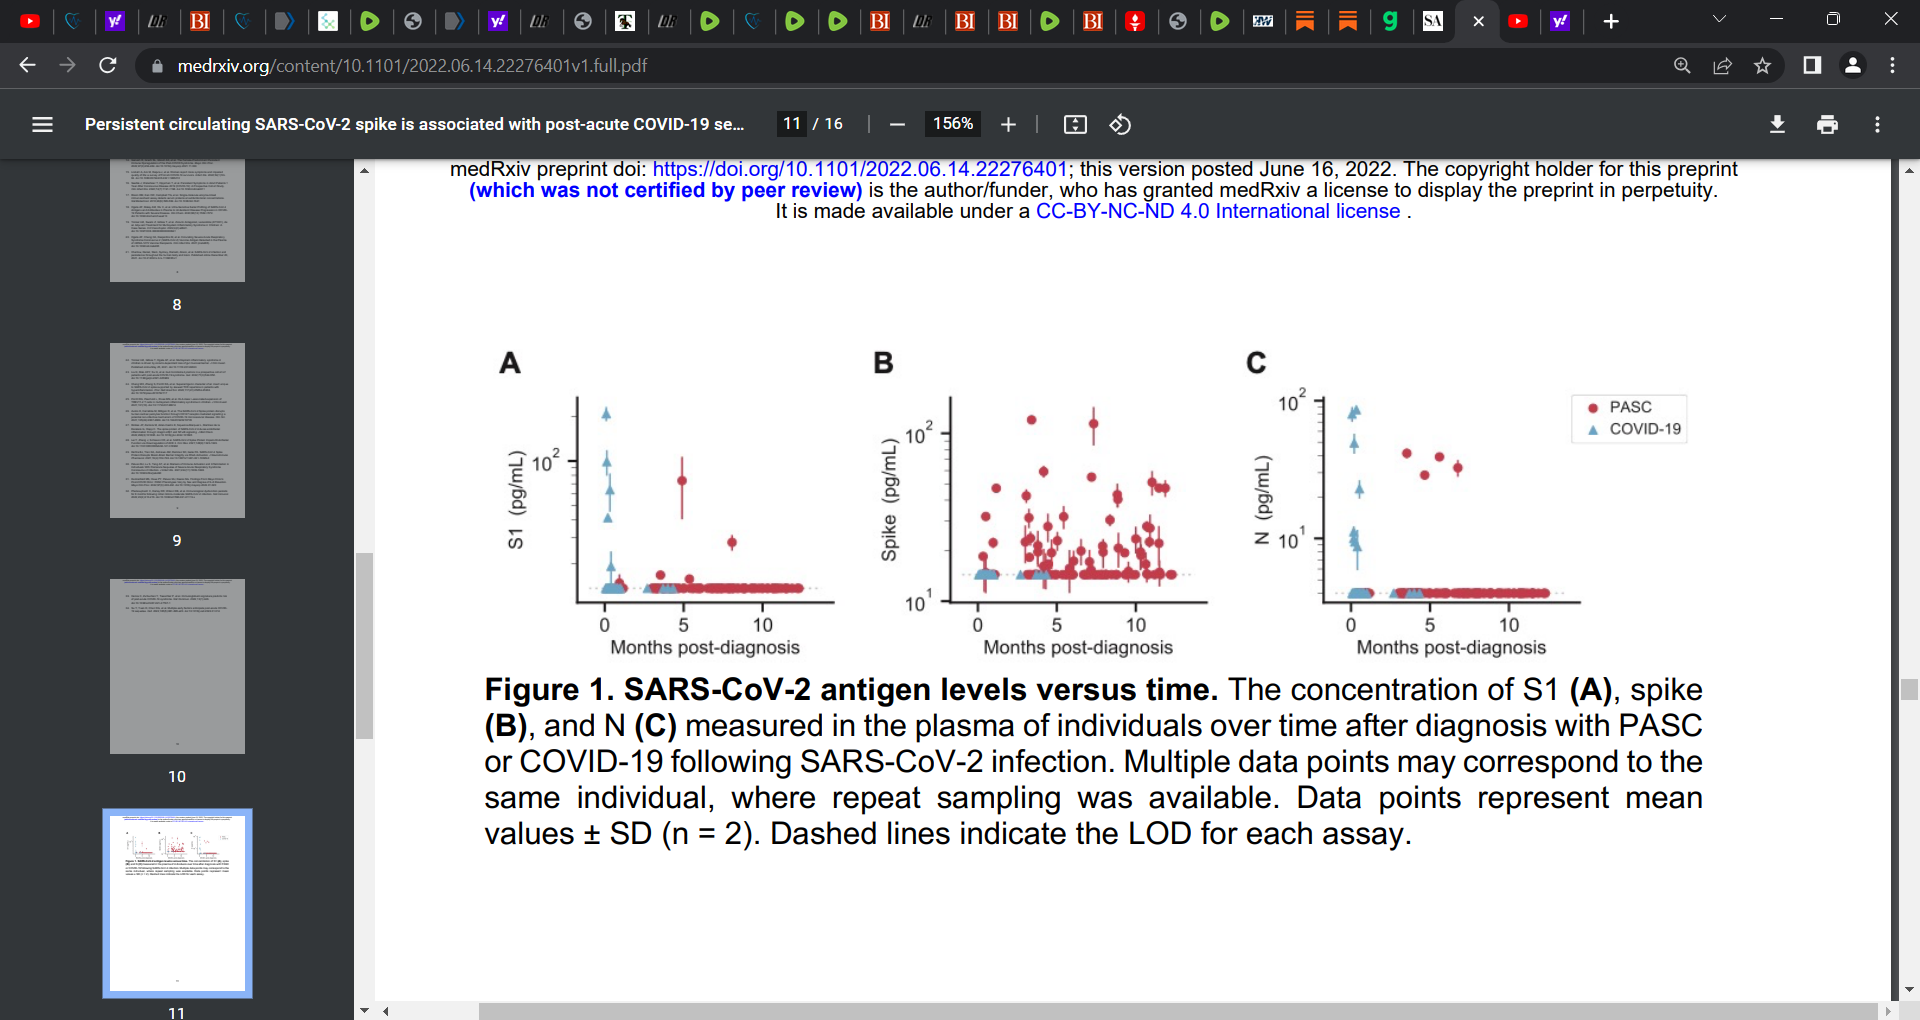Click the address bar URL
The width and height of the screenshot is (1920, 1020).
point(412,66)
